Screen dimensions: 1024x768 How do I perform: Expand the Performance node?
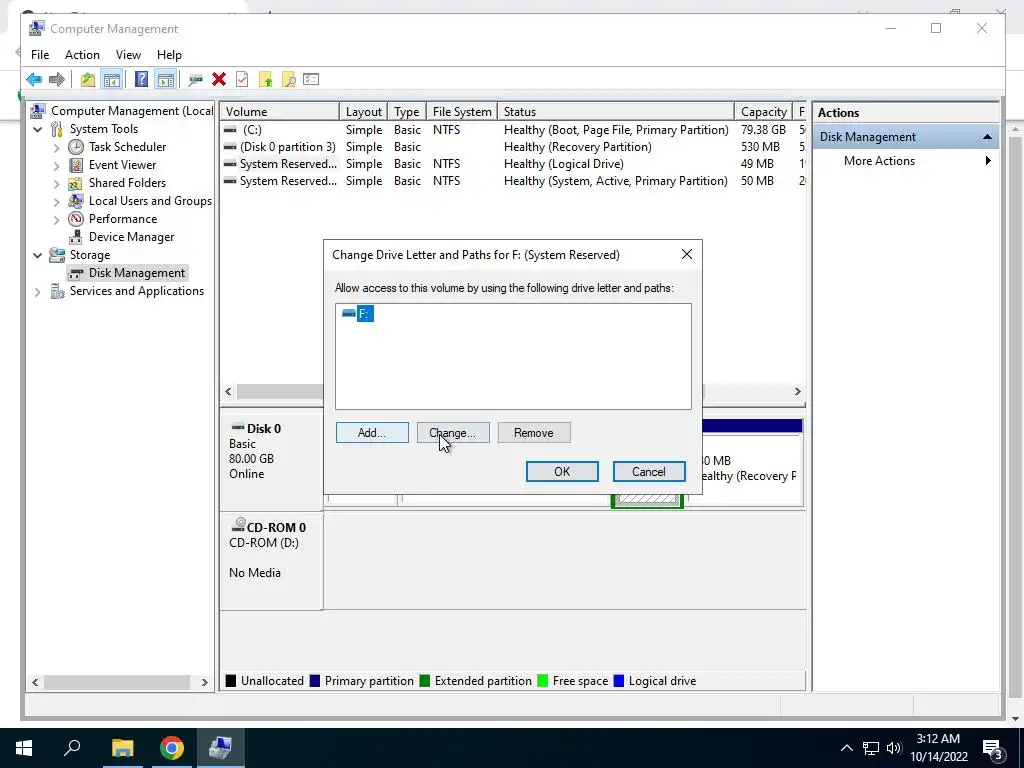coord(57,219)
